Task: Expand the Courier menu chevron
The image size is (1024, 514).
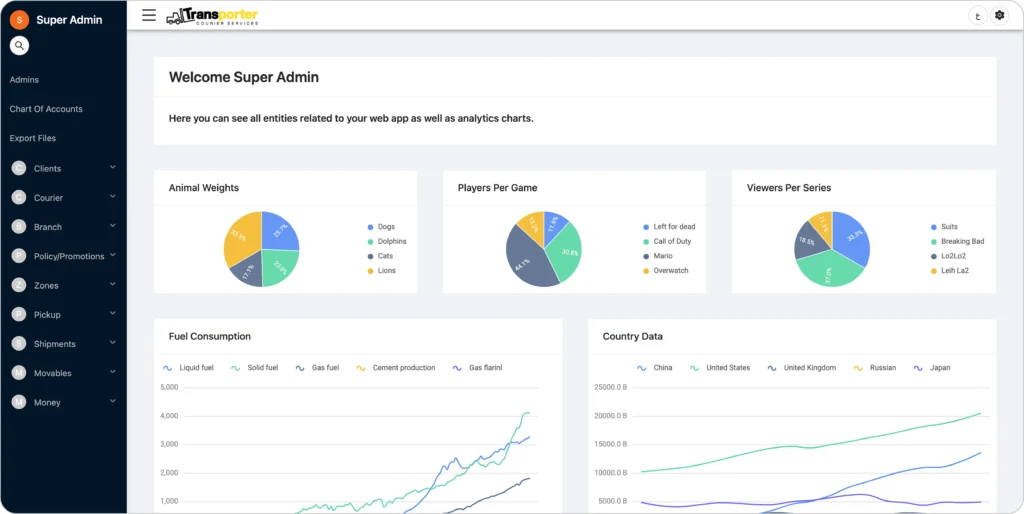Action: tap(113, 197)
